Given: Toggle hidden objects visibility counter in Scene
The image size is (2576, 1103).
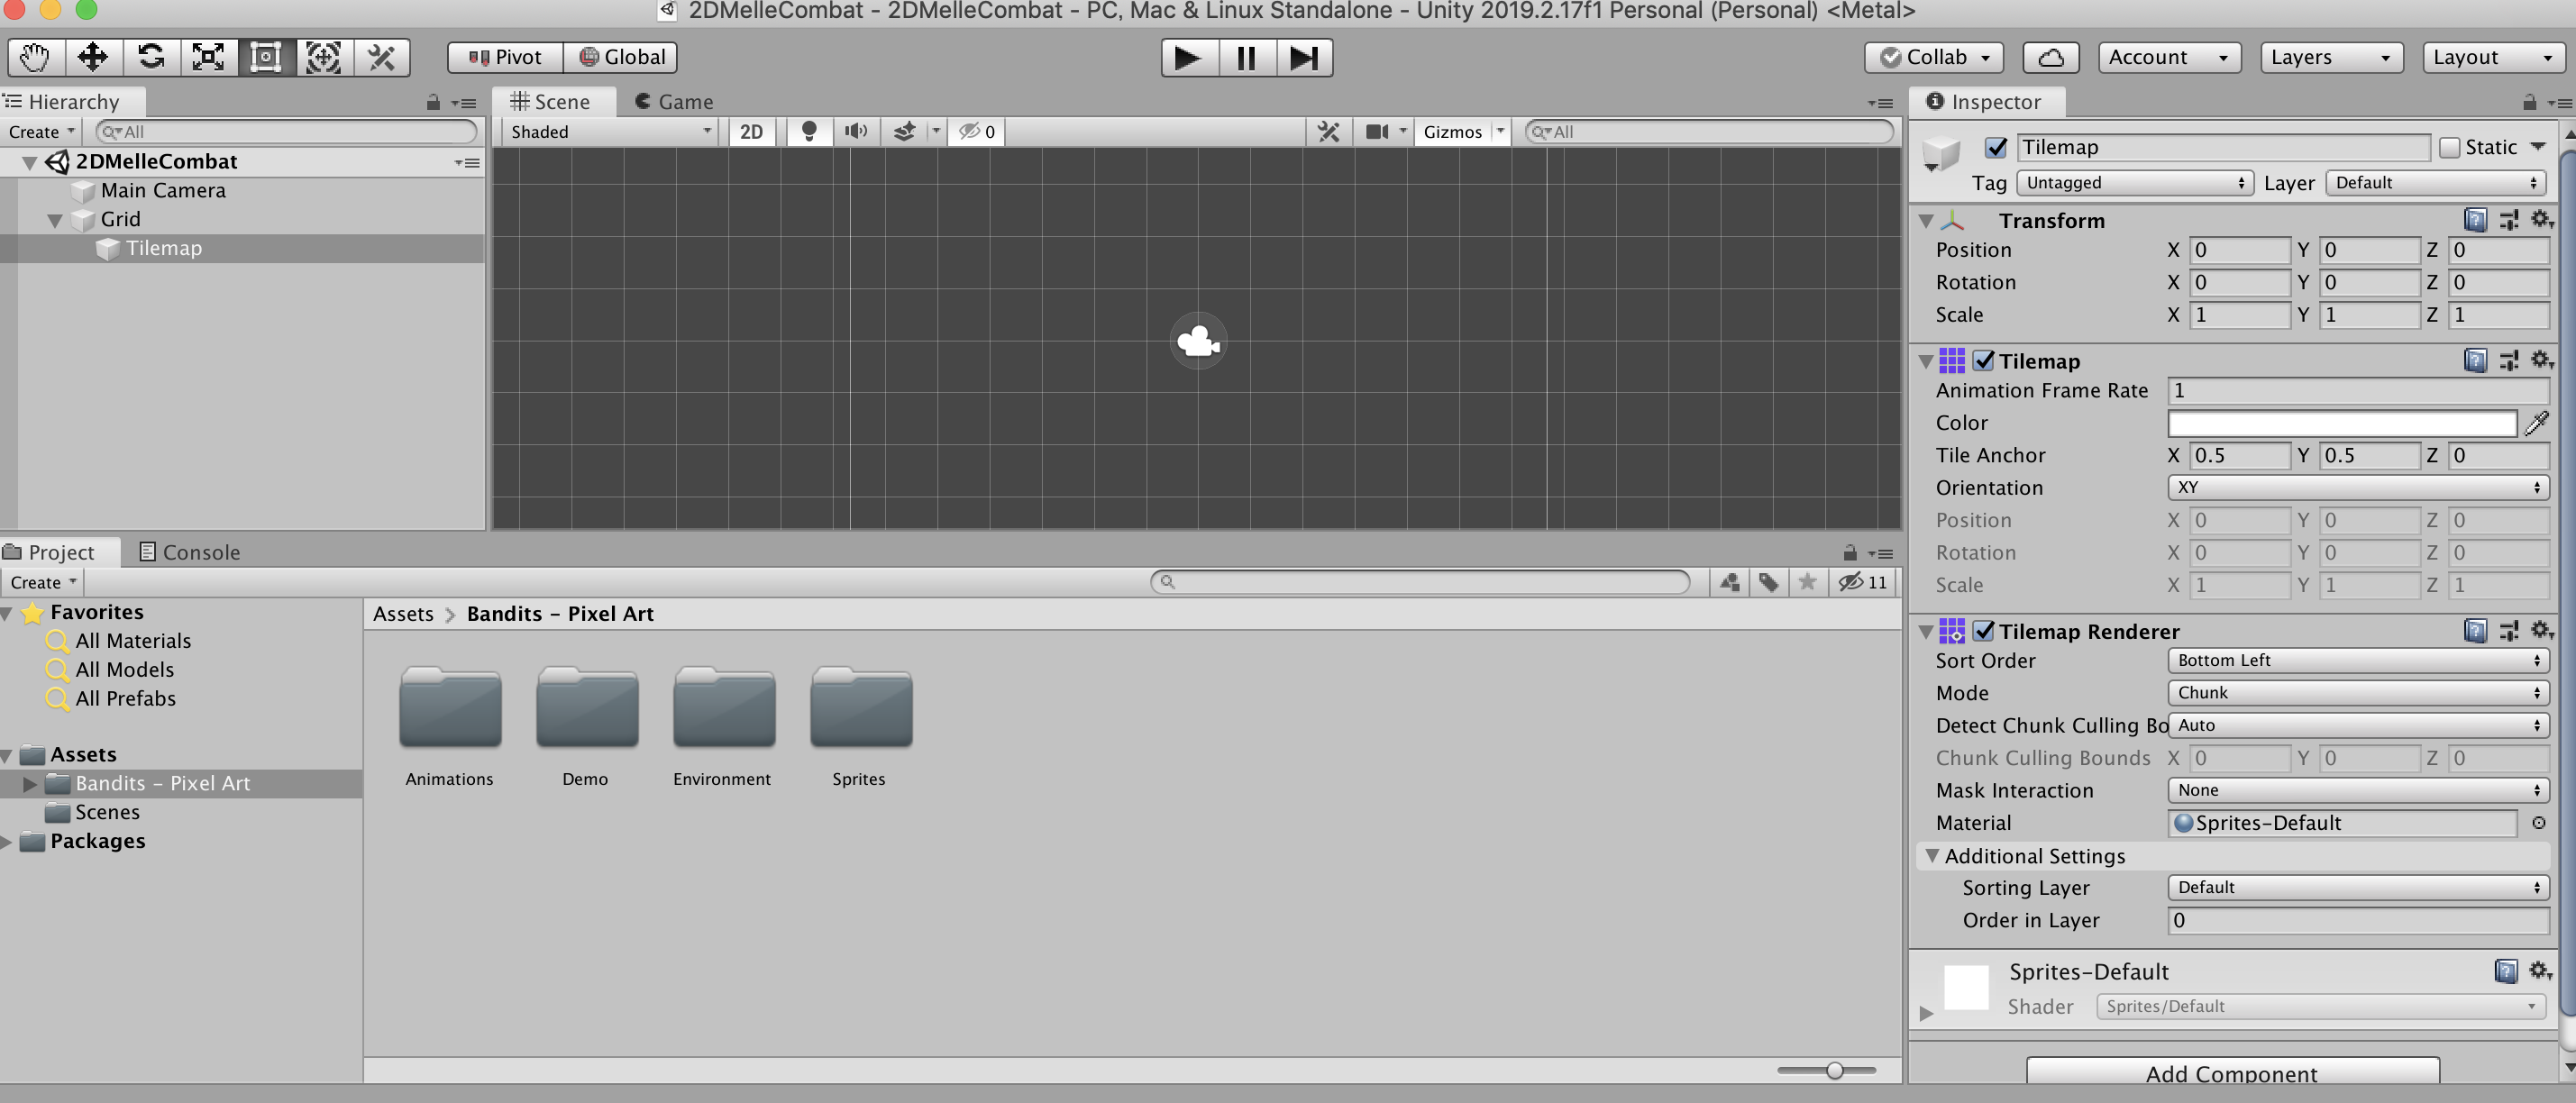Looking at the screenshot, I should point(977,131).
